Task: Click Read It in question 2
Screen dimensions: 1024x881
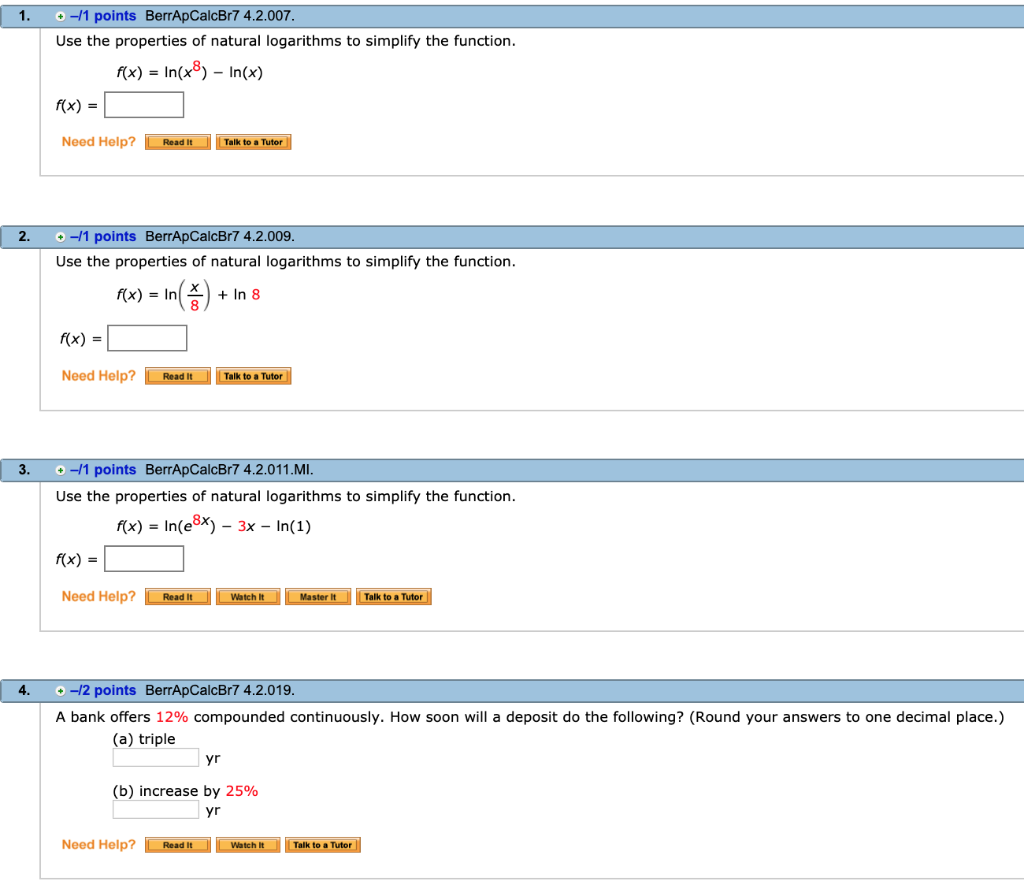Action: pos(177,375)
